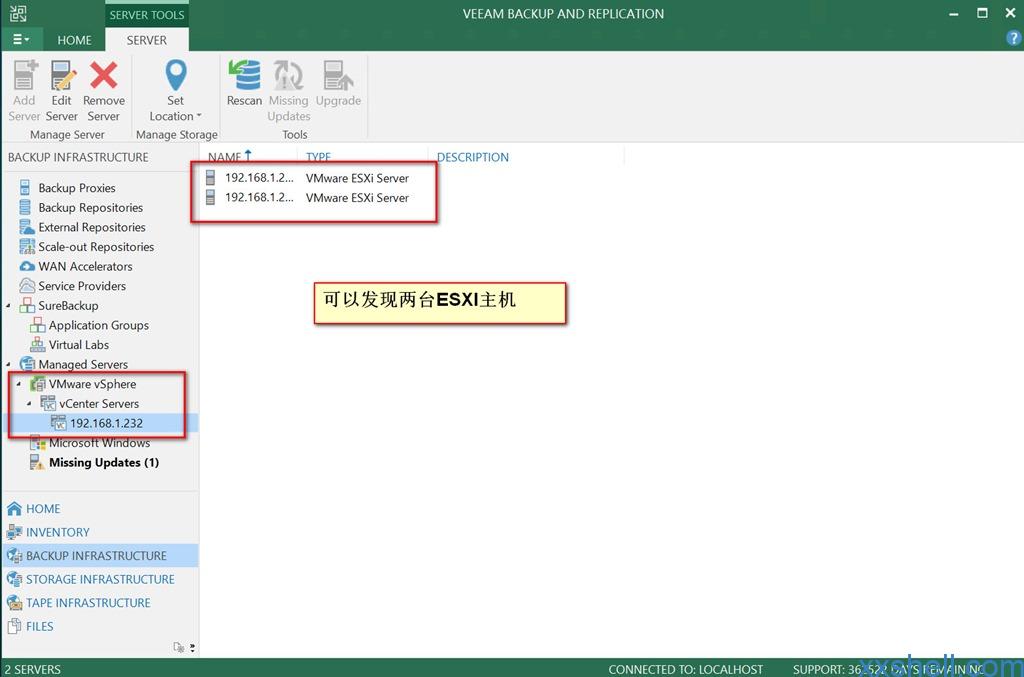The image size is (1024, 677).
Task: Click the Rescan tool icon
Action: pos(244,75)
